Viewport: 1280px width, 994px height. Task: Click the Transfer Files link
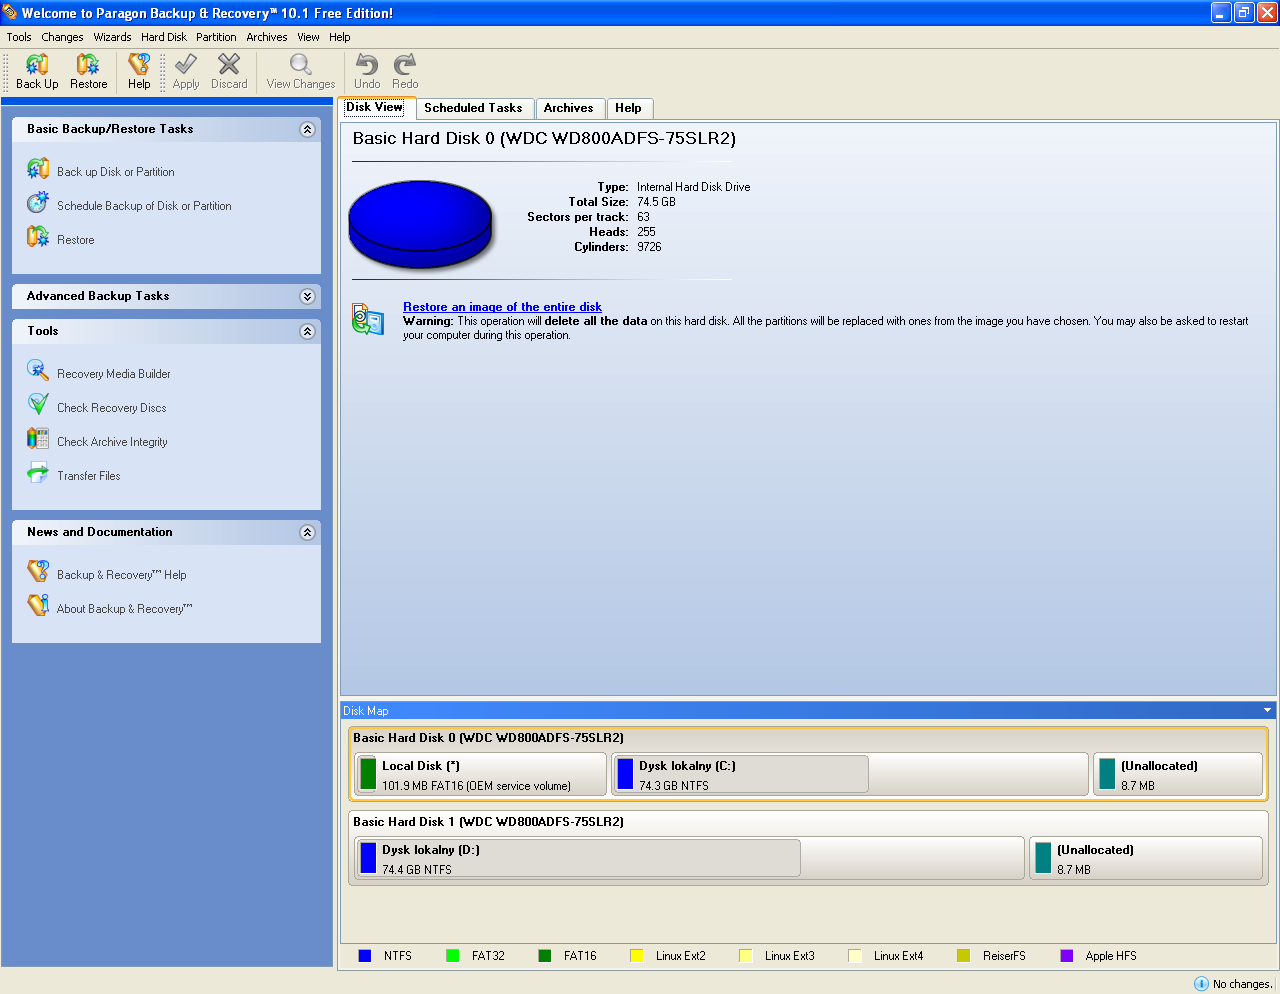click(x=89, y=476)
